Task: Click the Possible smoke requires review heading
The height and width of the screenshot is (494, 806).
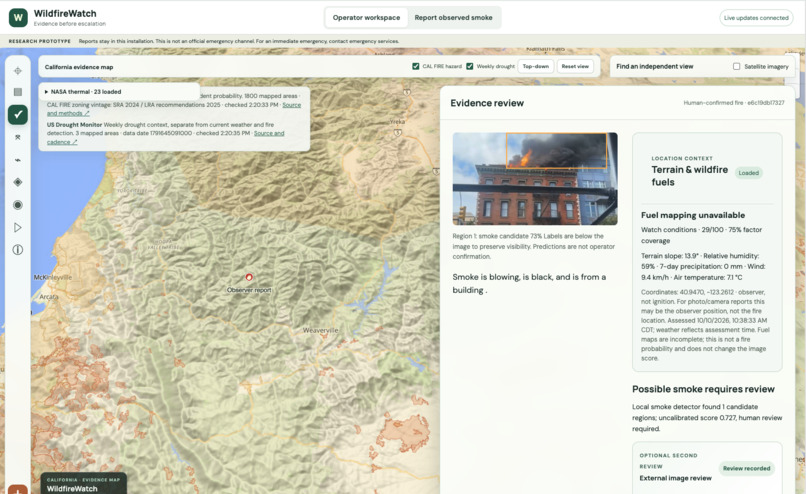Action: [x=703, y=389]
